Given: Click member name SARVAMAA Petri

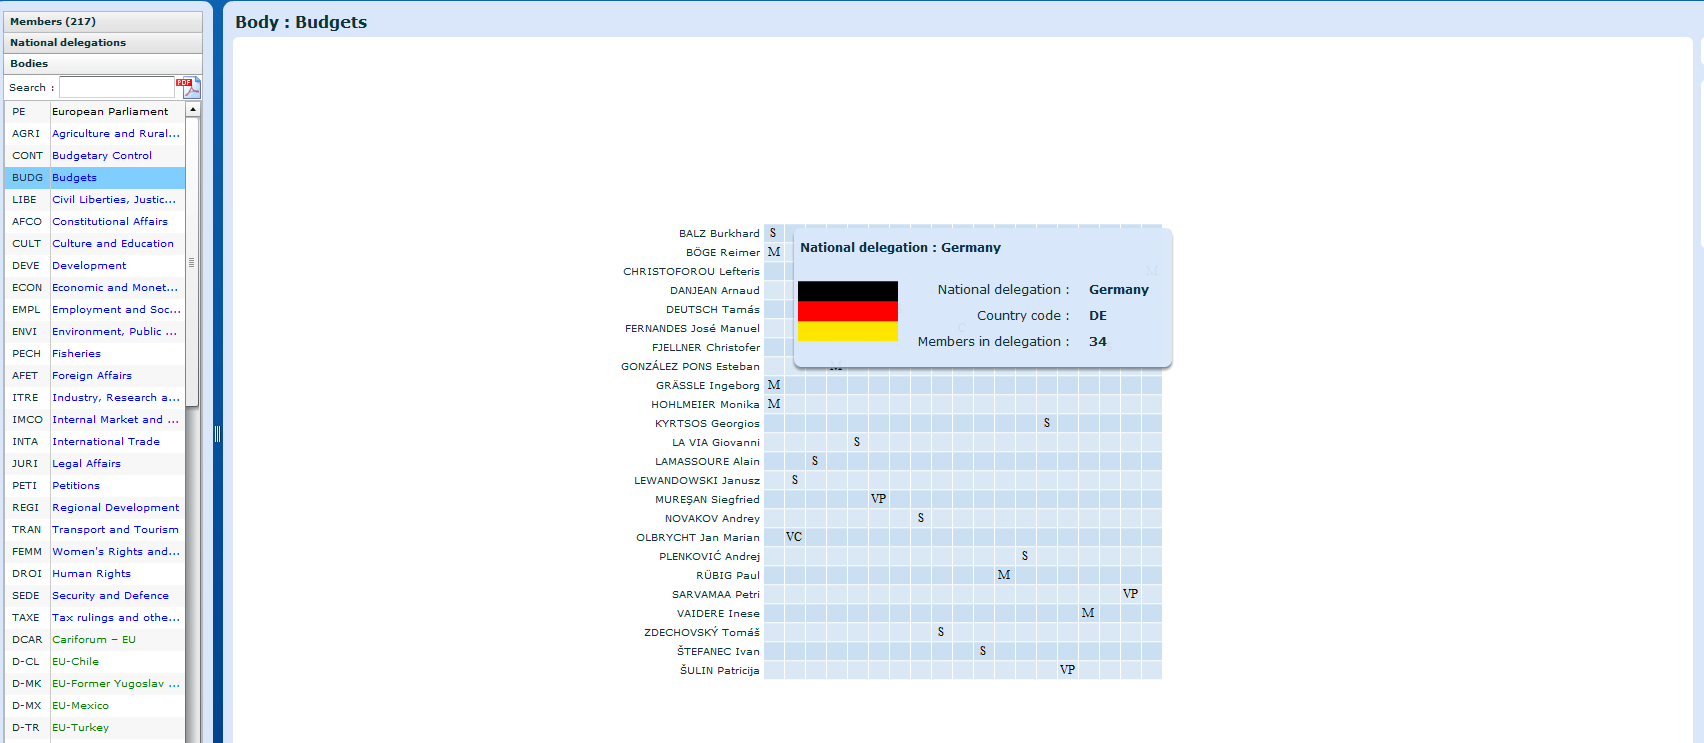Looking at the screenshot, I should tap(716, 594).
